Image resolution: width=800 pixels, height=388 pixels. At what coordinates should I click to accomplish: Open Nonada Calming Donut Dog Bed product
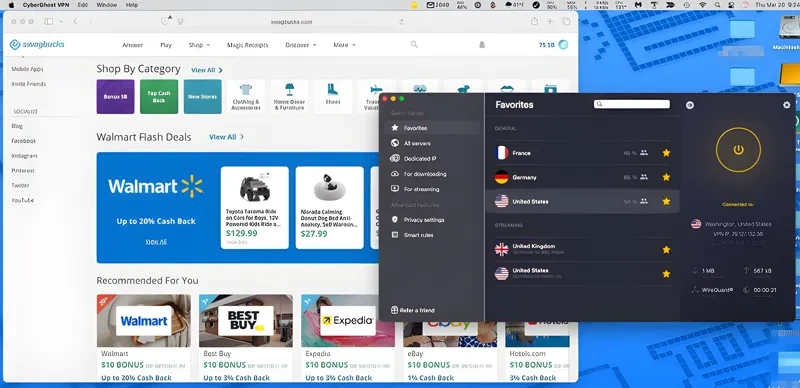click(330, 208)
